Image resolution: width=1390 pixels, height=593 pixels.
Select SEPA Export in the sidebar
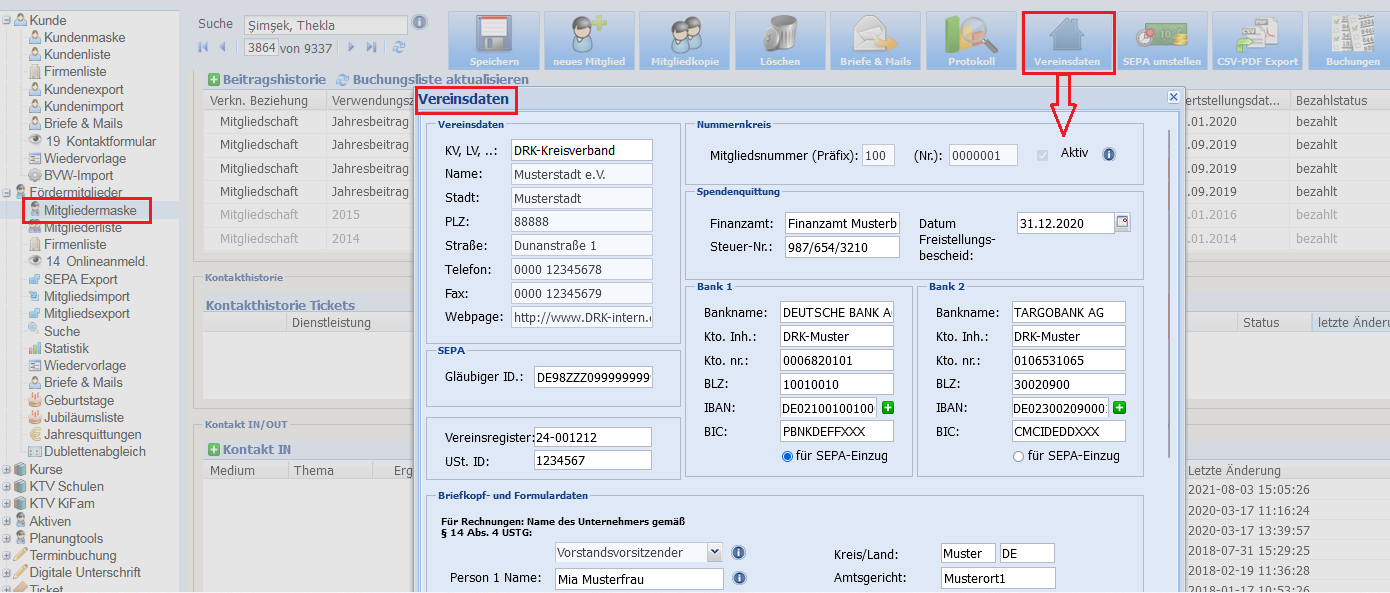(81, 279)
